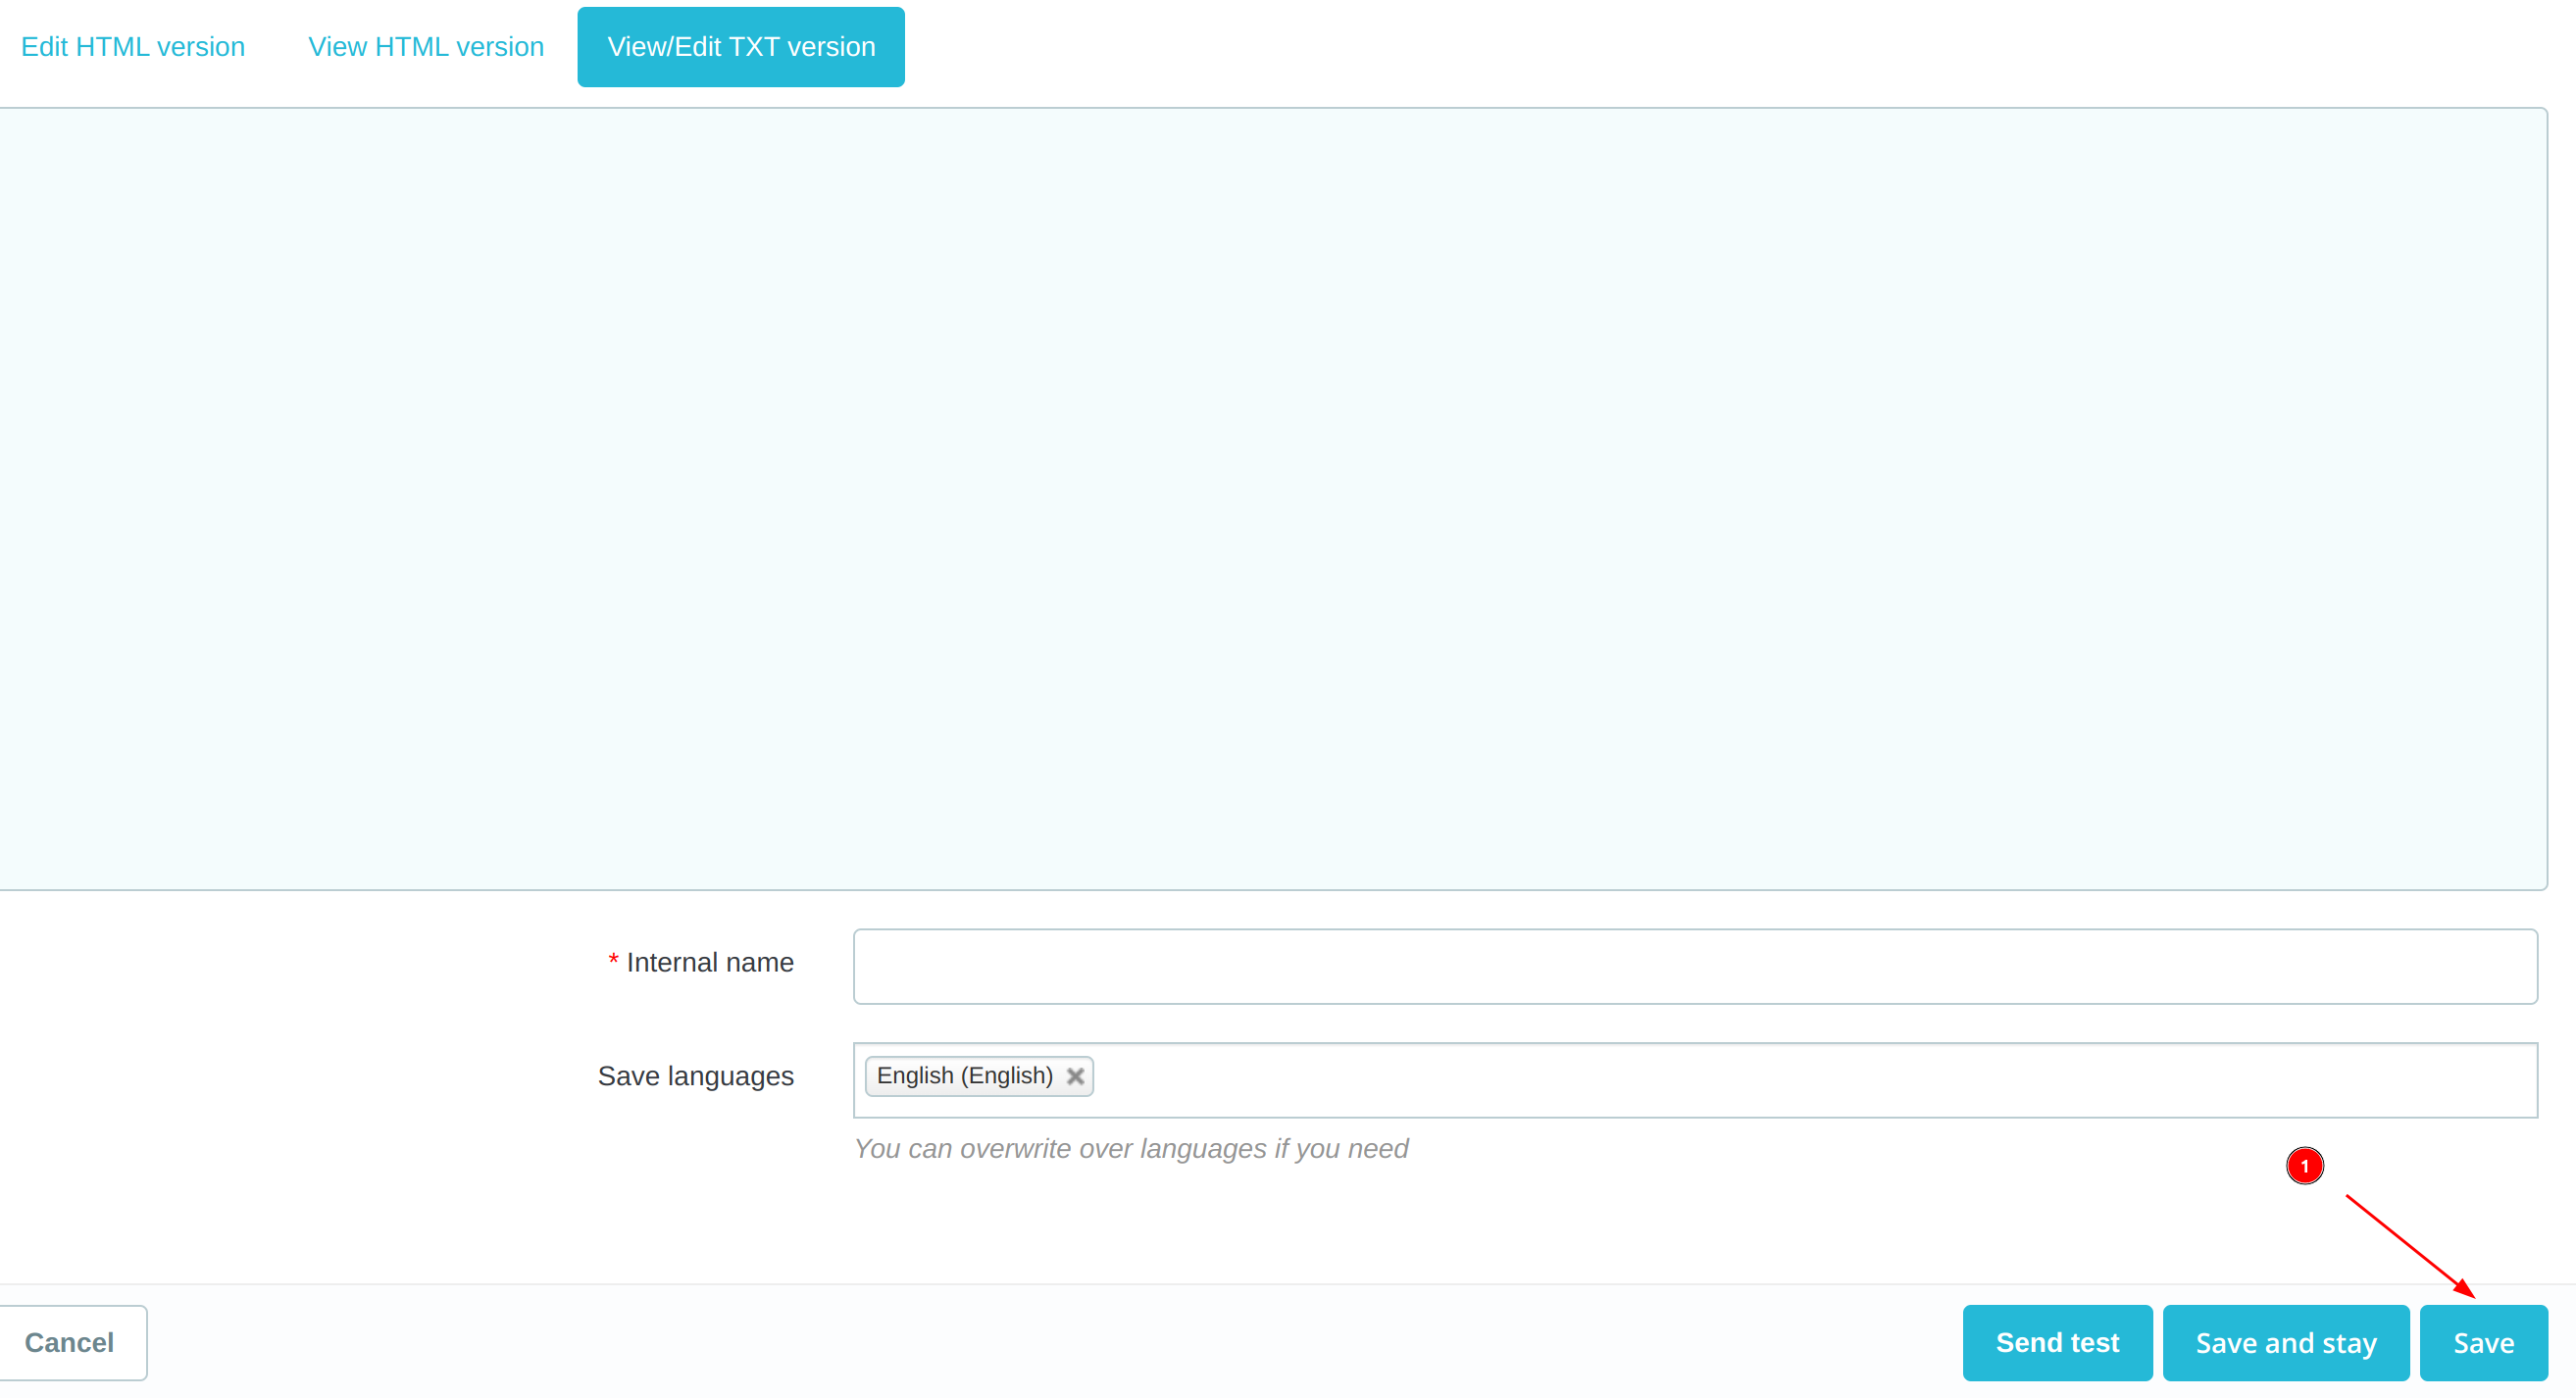Select the English (English) language chip
Screen dimensions: 2576x1398
[963, 1076]
